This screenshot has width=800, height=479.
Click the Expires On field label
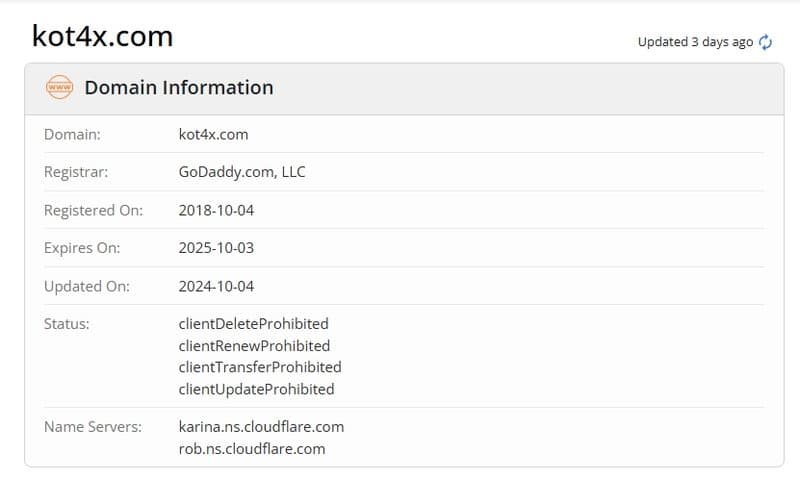click(82, 248)
